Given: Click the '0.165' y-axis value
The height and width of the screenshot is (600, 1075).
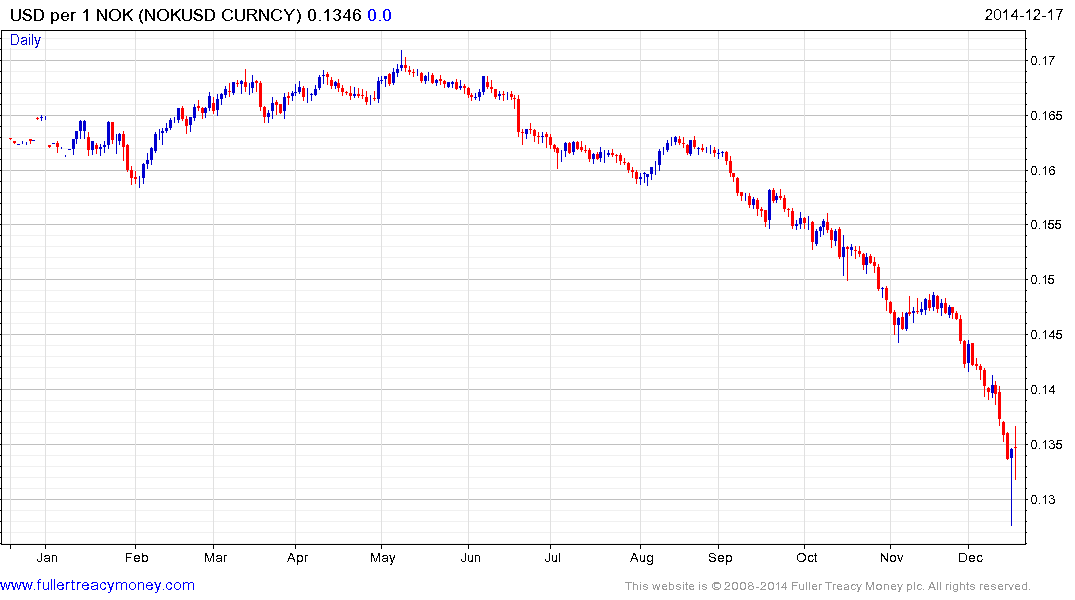Looking at the screenshot, I should coord(1046,115).
